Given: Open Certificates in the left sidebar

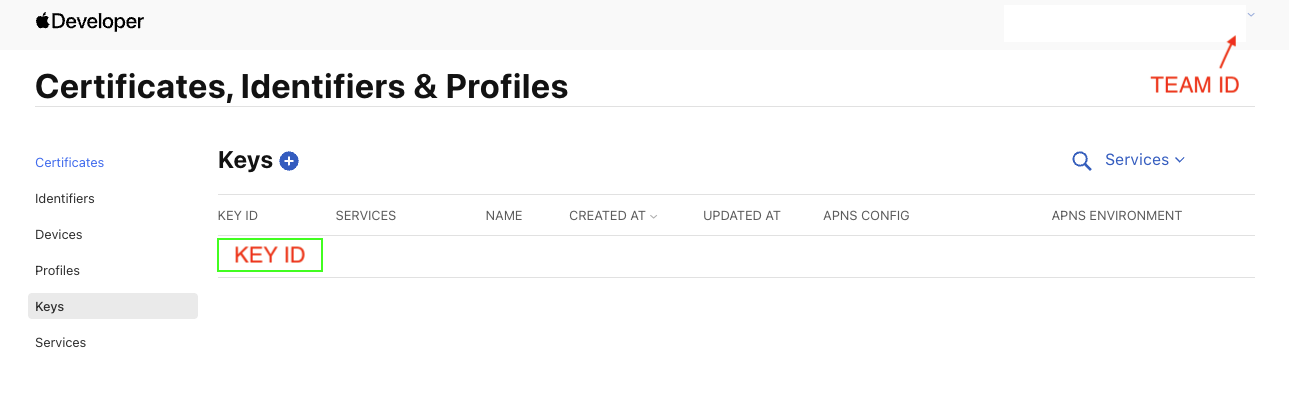Looking at the screenshot, I should (x=69, y=163).
